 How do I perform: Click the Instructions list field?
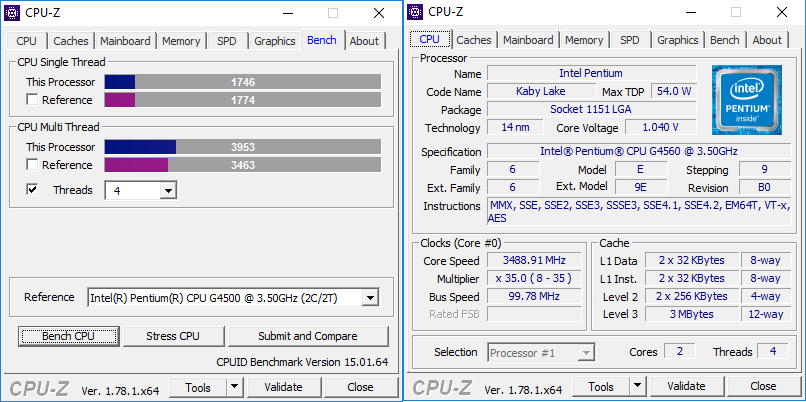pos(639,211)
